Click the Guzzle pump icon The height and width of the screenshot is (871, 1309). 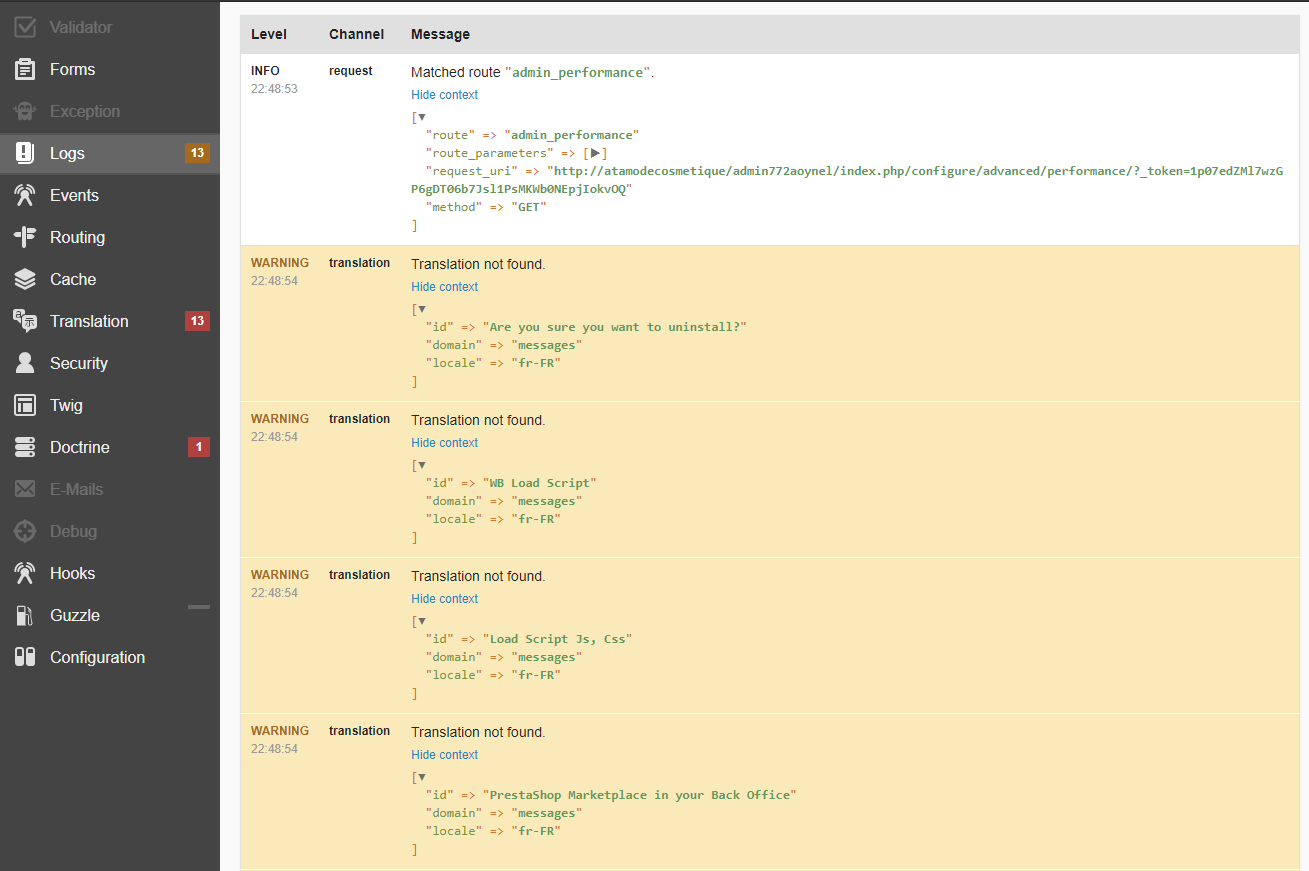[x=25, y=616]
